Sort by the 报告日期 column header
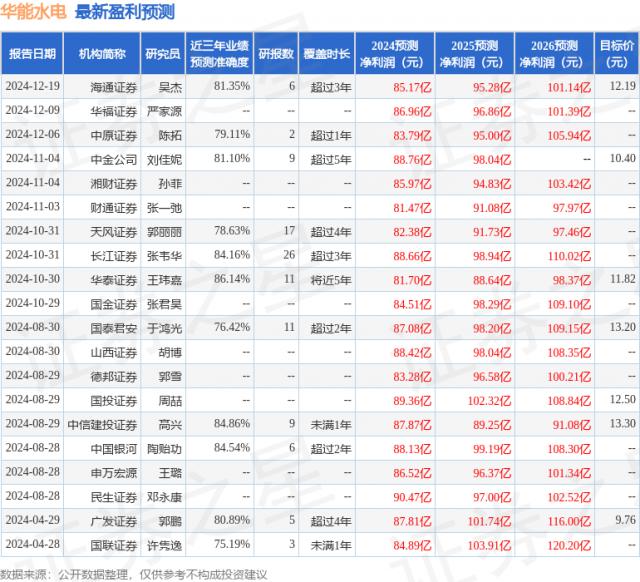 click(33, 53)
